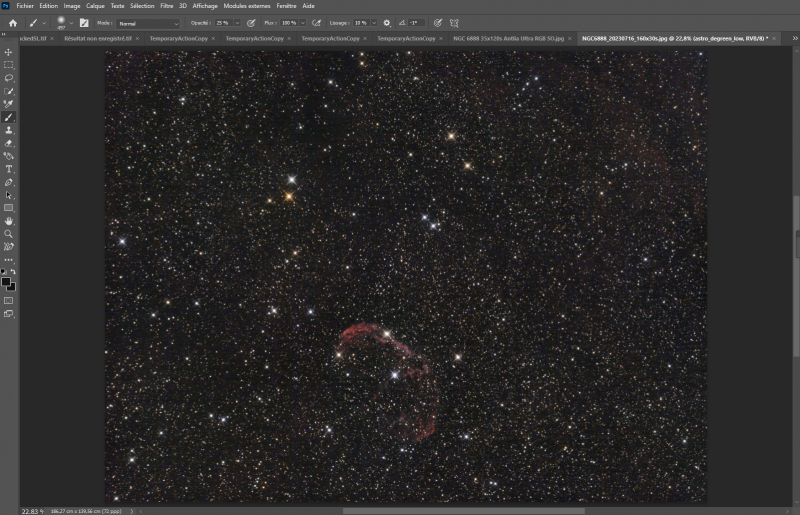Pick the Clone Stamp tool

click(9, 130)
